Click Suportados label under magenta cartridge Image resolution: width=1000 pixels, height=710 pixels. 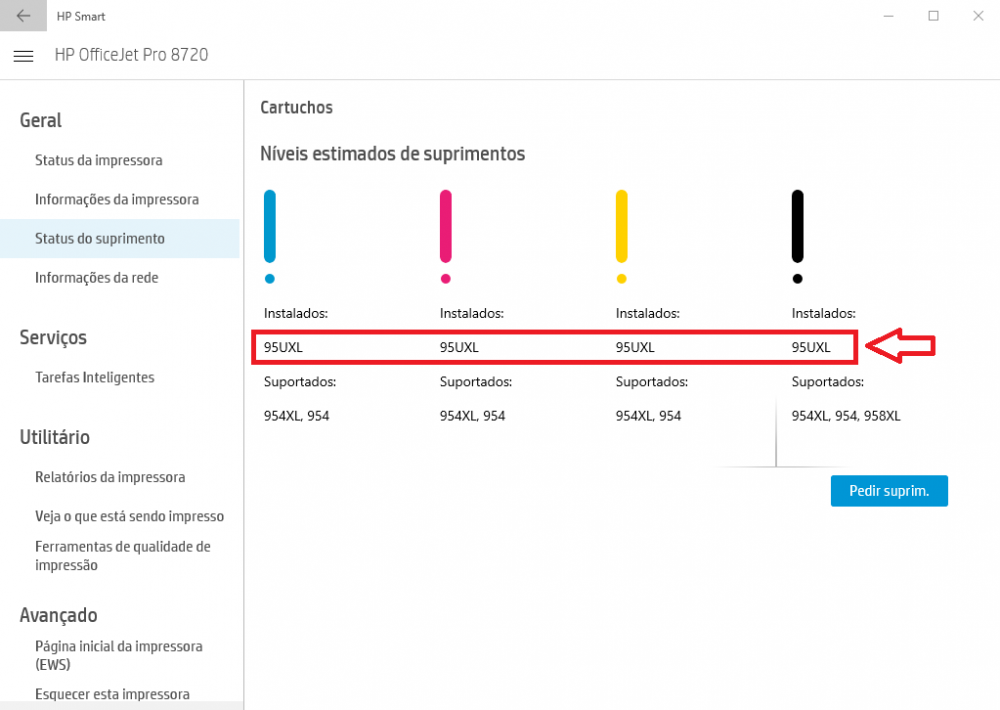tap(476, 381)
